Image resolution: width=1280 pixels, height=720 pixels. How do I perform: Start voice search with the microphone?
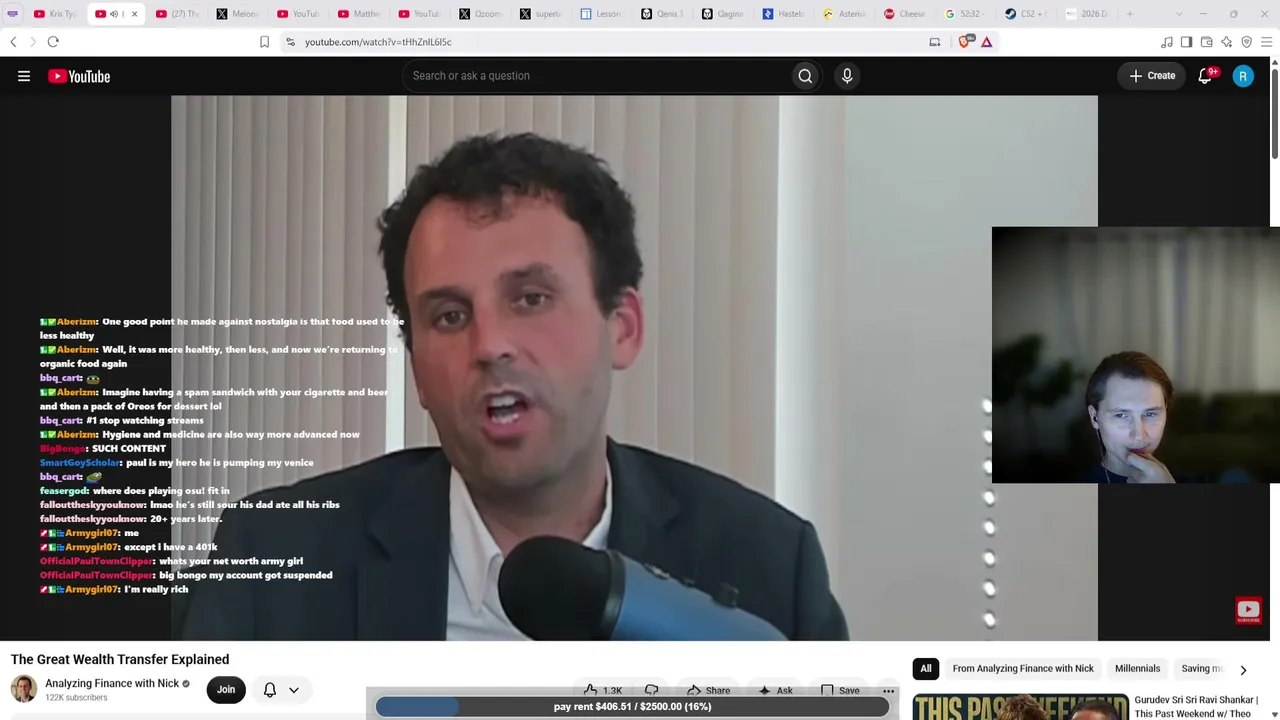[847, 76]
